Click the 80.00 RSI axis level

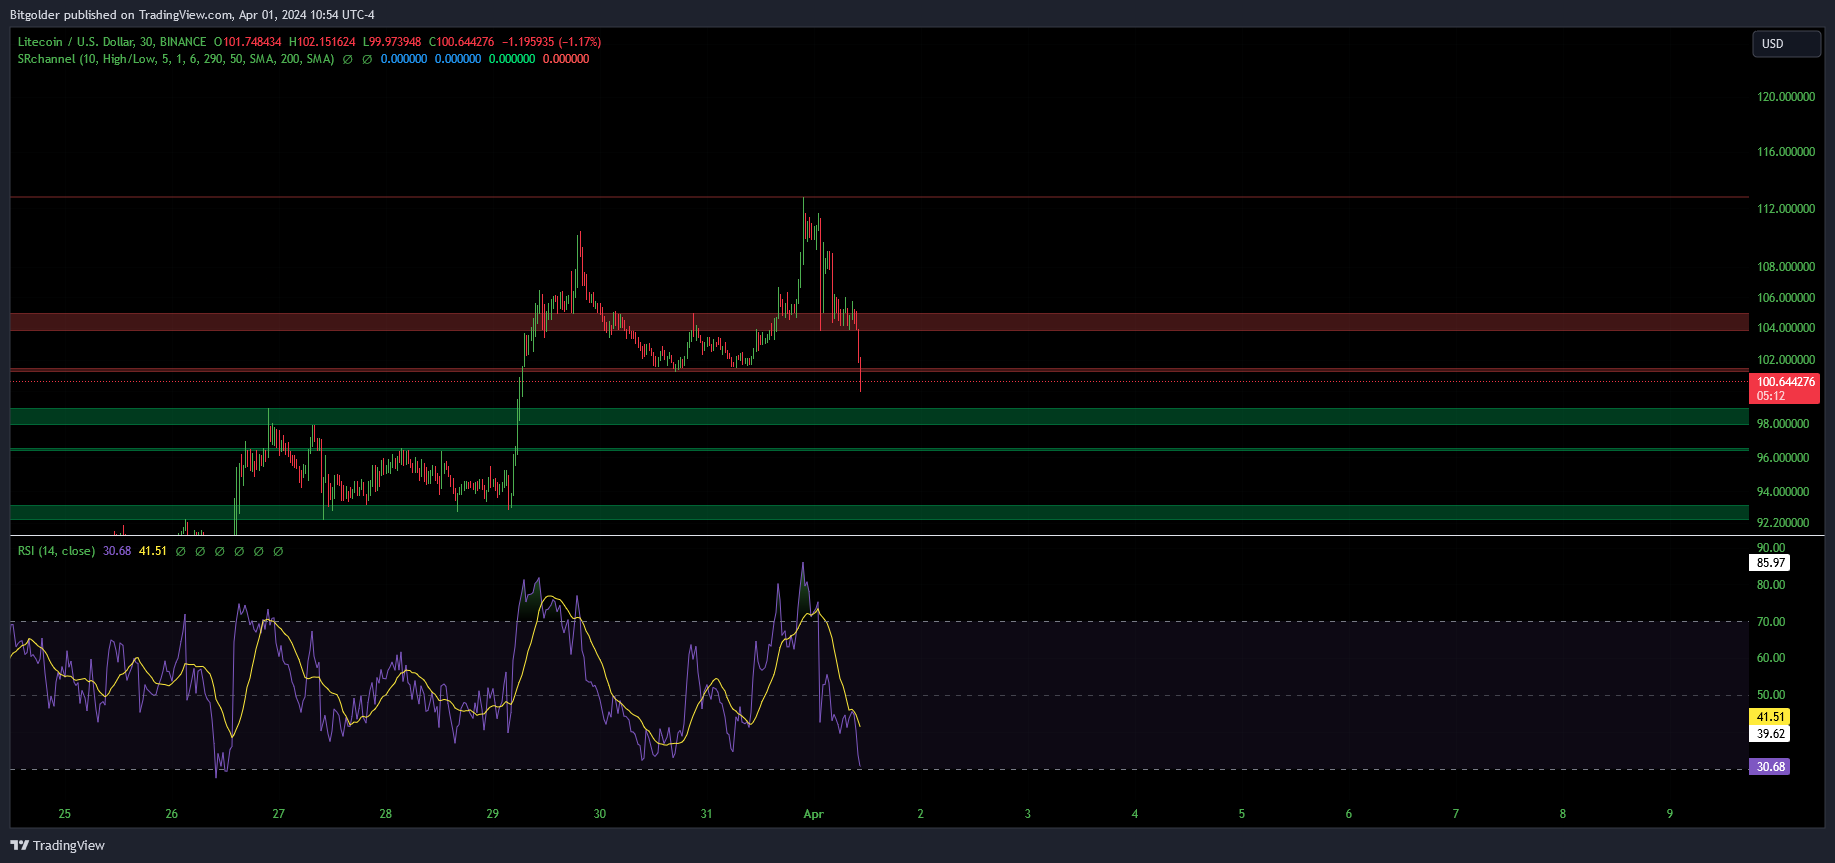click(1771, 585)
